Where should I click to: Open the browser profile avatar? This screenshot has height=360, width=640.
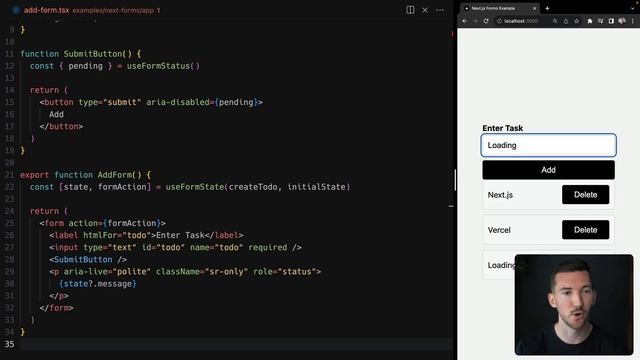(x=622, y=21)
